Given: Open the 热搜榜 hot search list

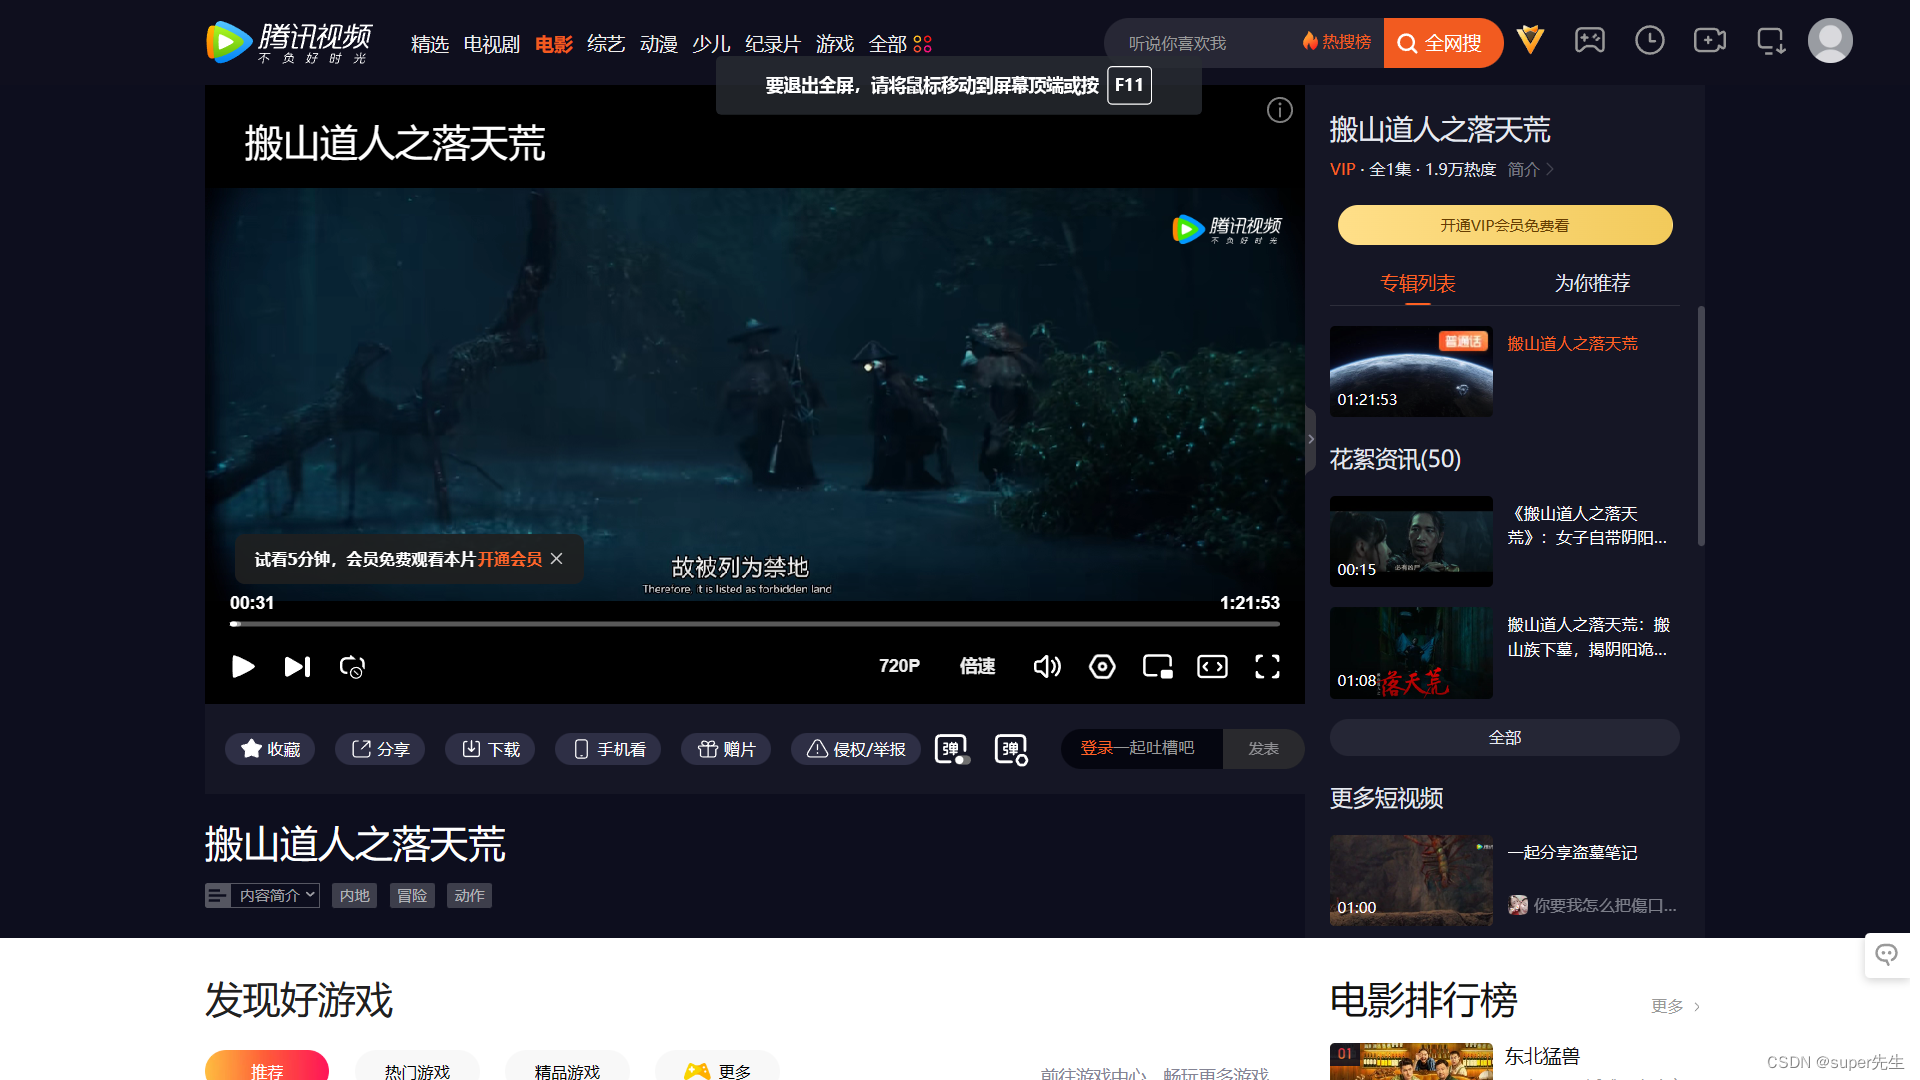Looking at the screenshot, I should (x=1336, y=42).
